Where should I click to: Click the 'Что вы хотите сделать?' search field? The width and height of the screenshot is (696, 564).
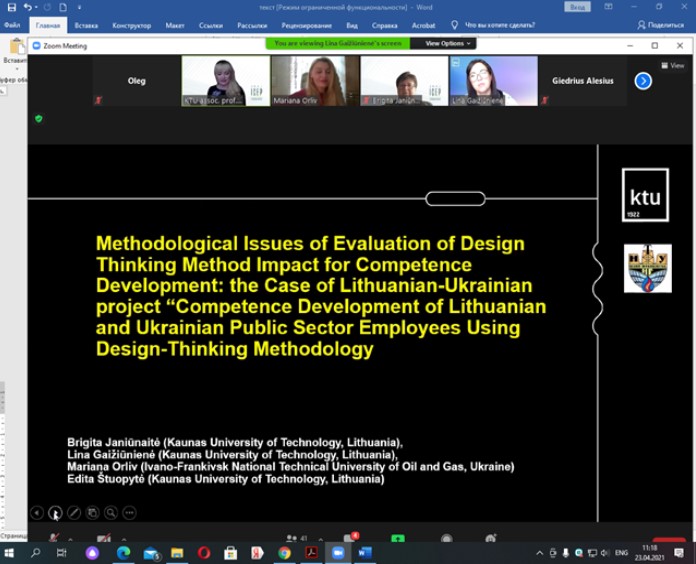tap(513, 25)
